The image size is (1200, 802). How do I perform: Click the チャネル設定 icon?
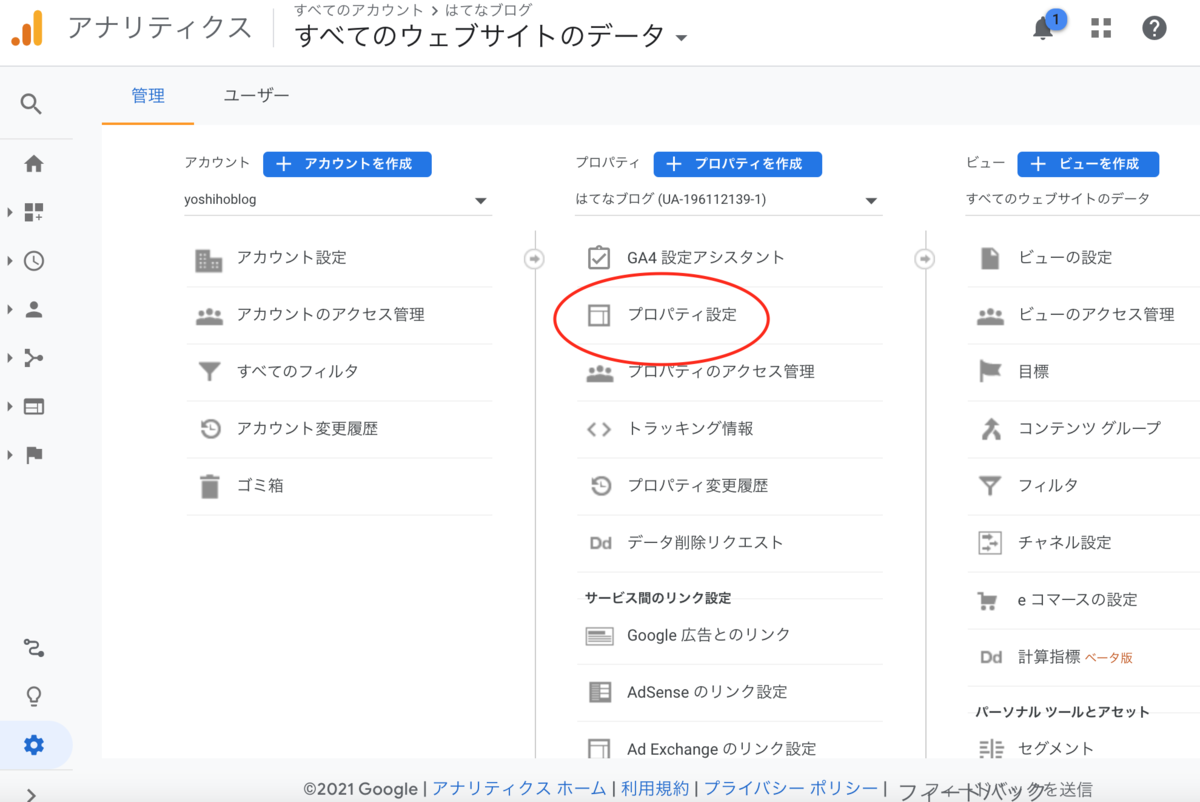989,543
